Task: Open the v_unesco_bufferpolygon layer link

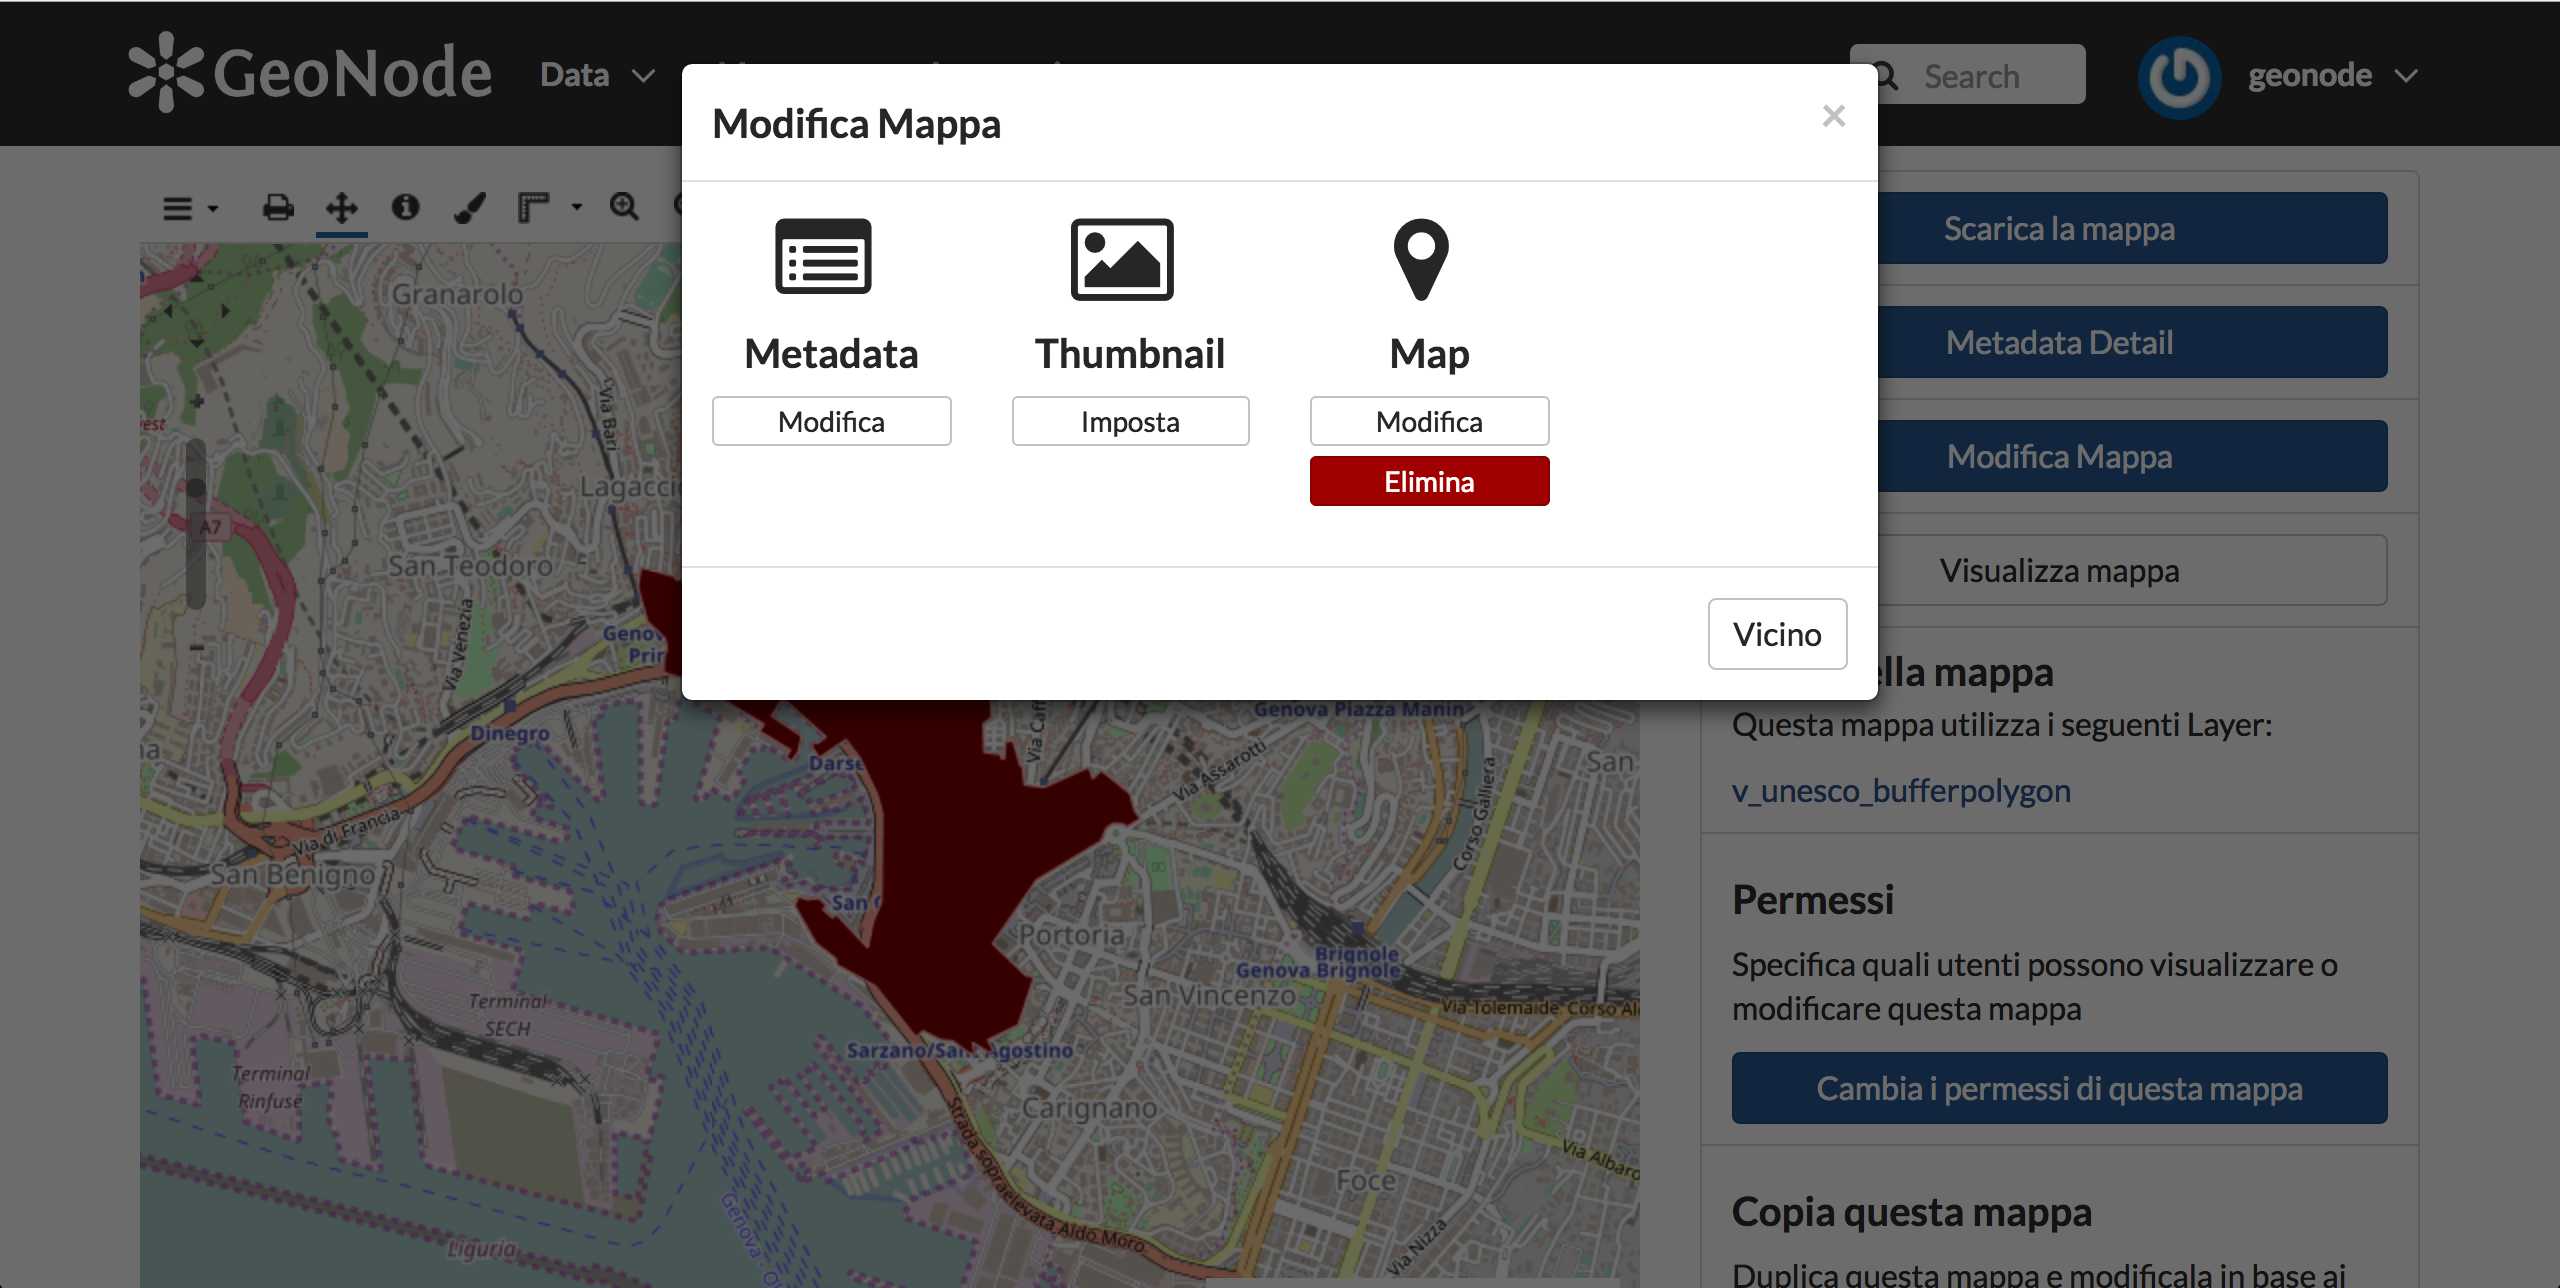Action: click(1900, 791)
